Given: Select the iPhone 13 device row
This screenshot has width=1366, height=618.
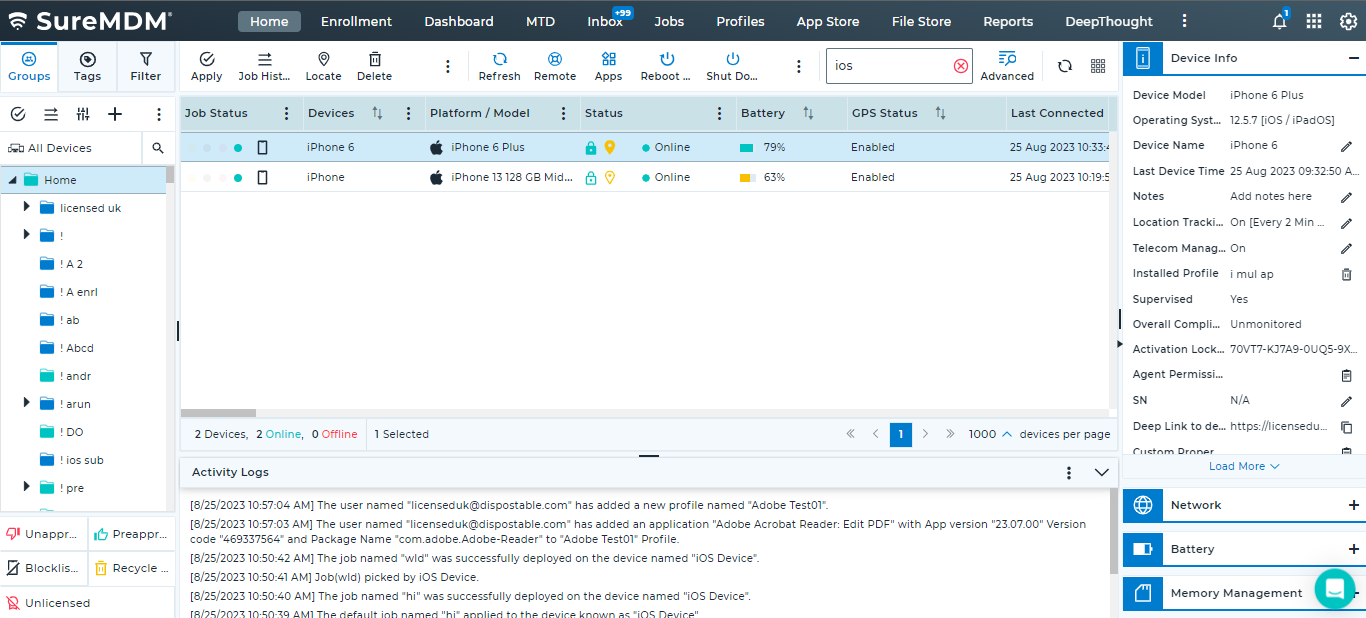Looking at the screenshot, I should click(x=646, y=177).
